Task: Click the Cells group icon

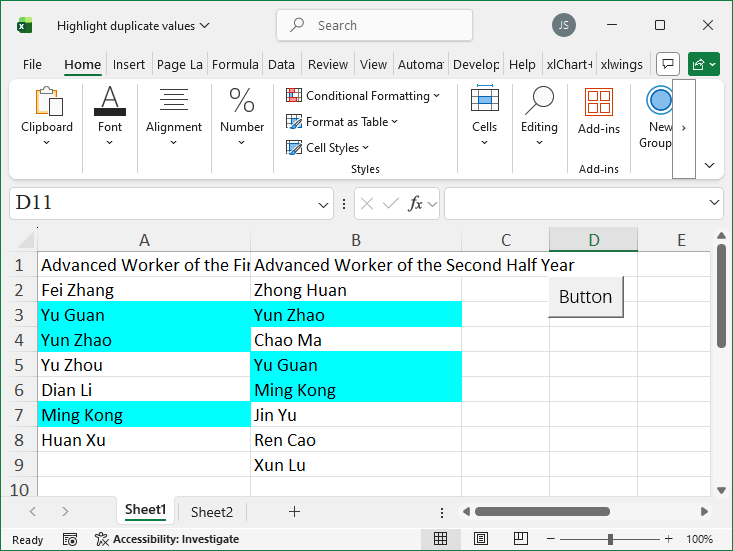Action: pos(484,102)
